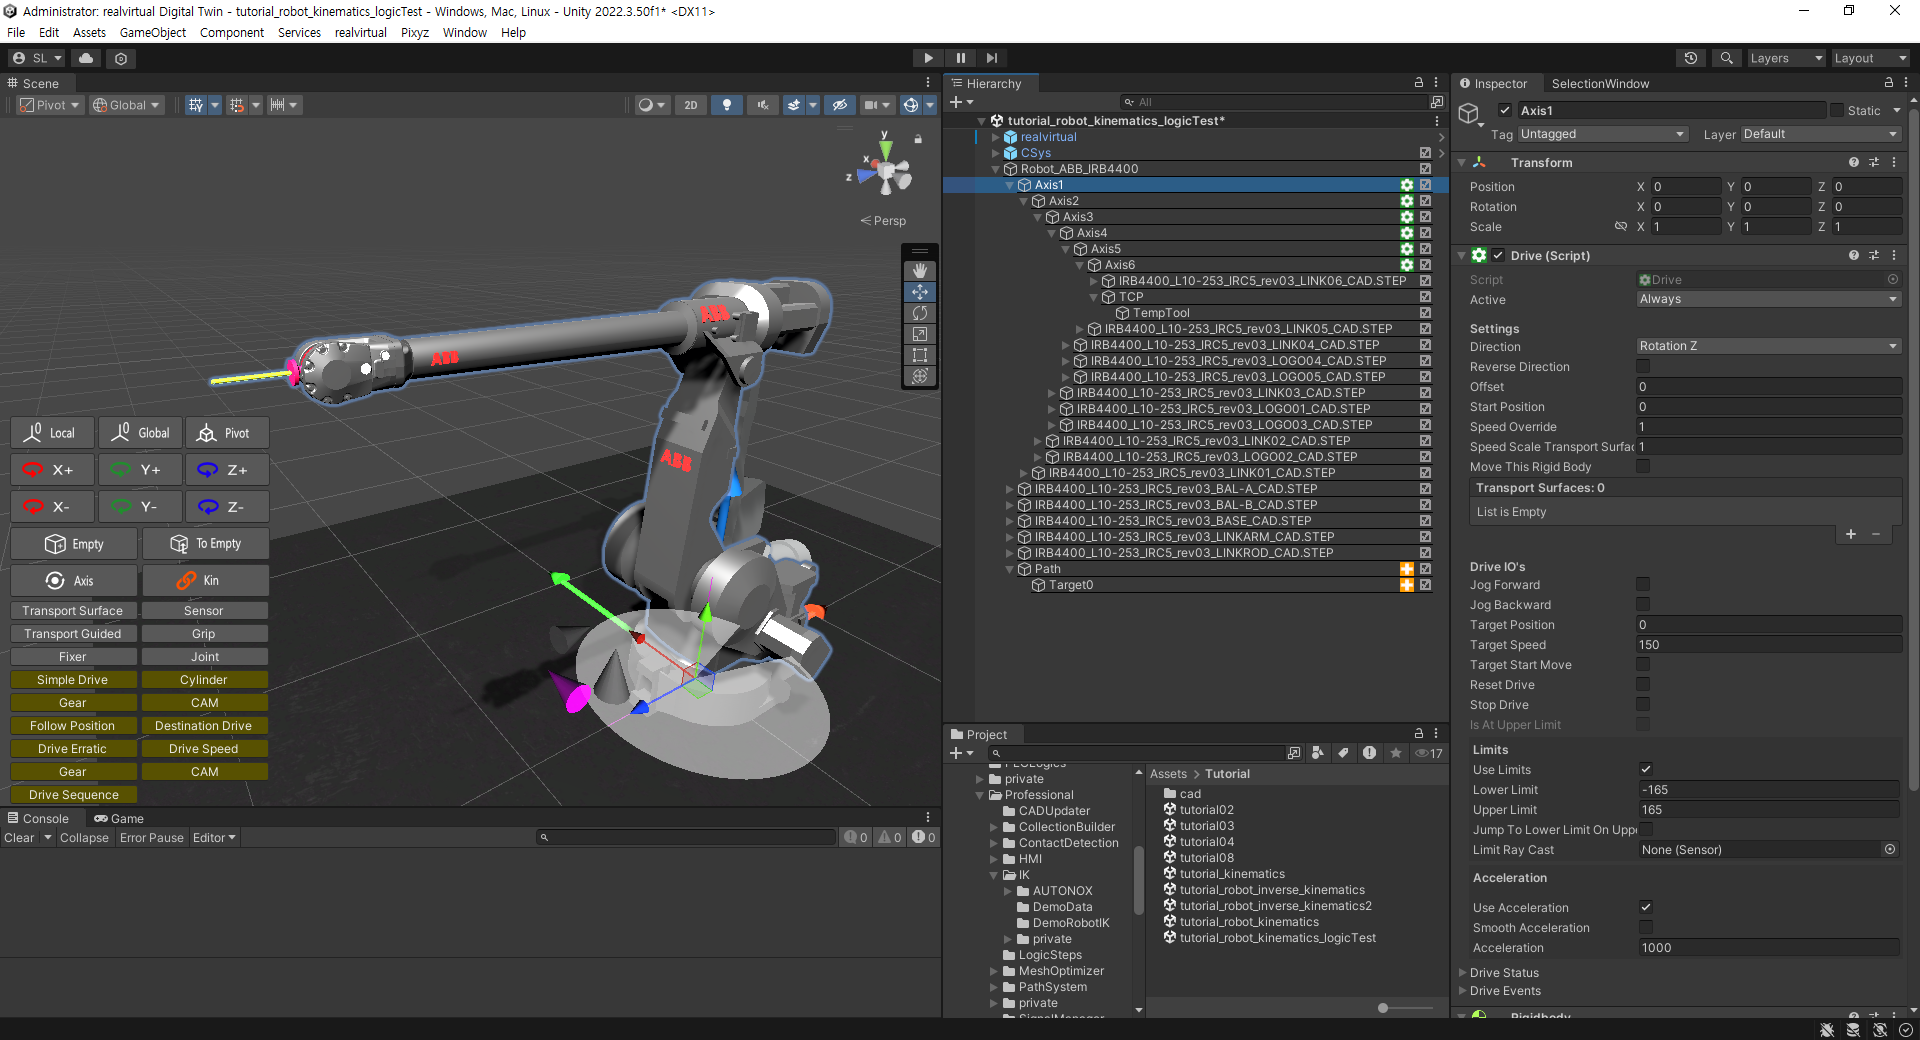Open the realvirtual menu

[x=361, y=32]
